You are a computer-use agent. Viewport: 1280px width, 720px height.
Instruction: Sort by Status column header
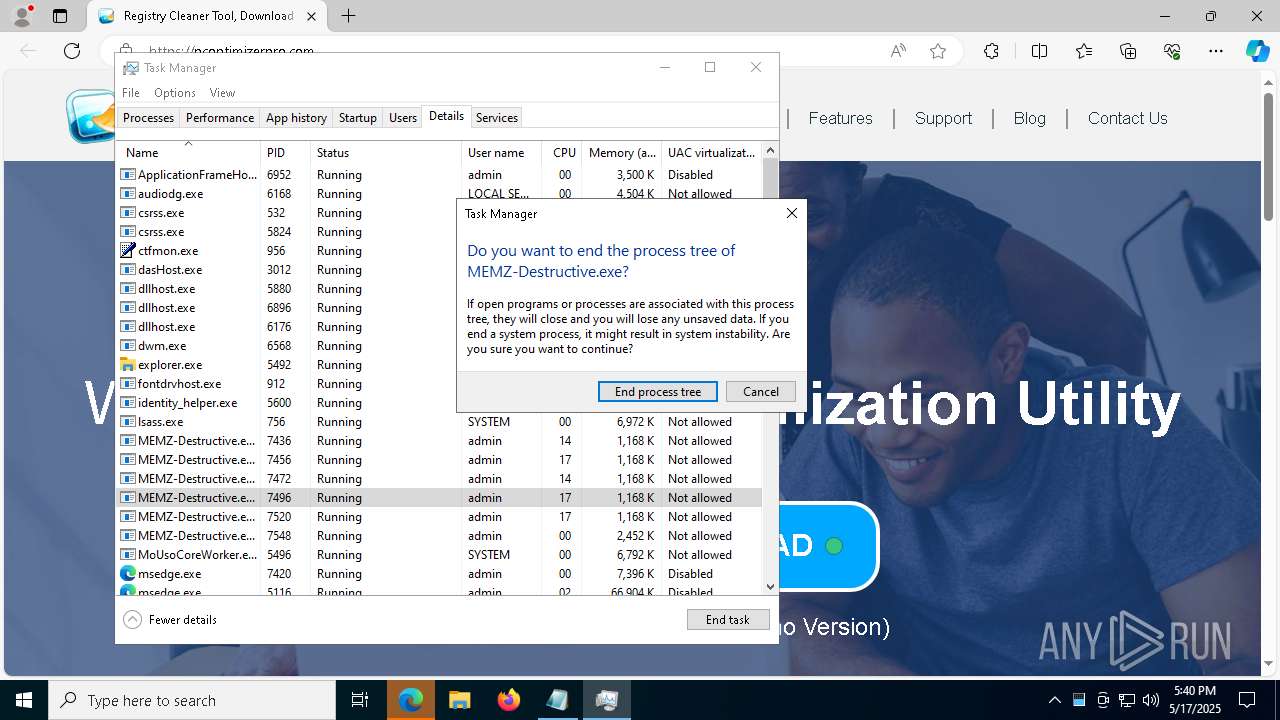(386, 153)
